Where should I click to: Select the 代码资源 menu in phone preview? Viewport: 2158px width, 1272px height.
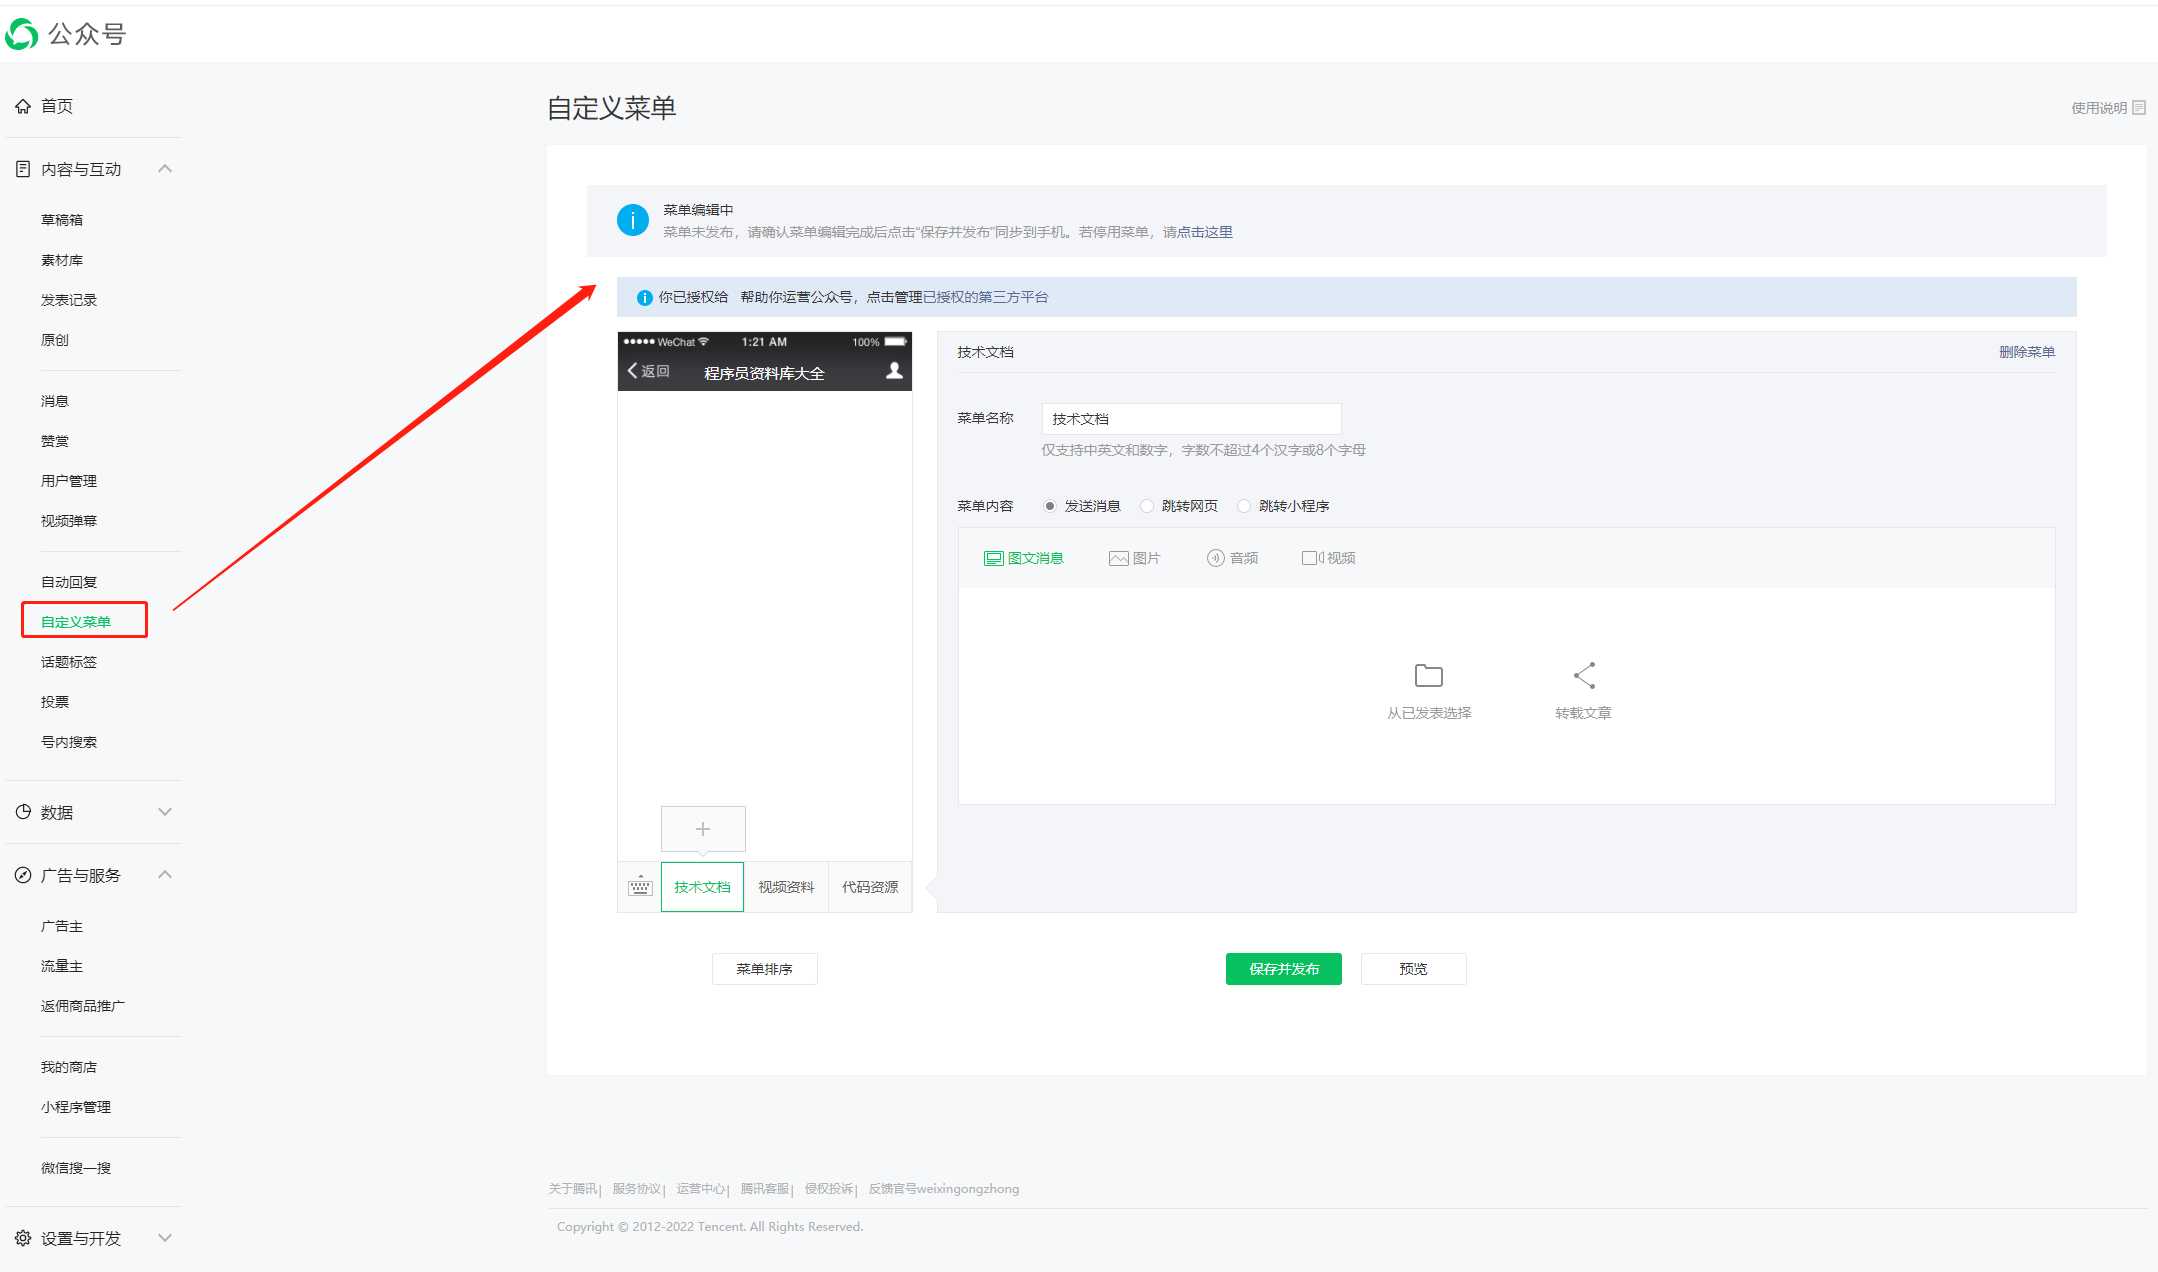coord(870,887)
